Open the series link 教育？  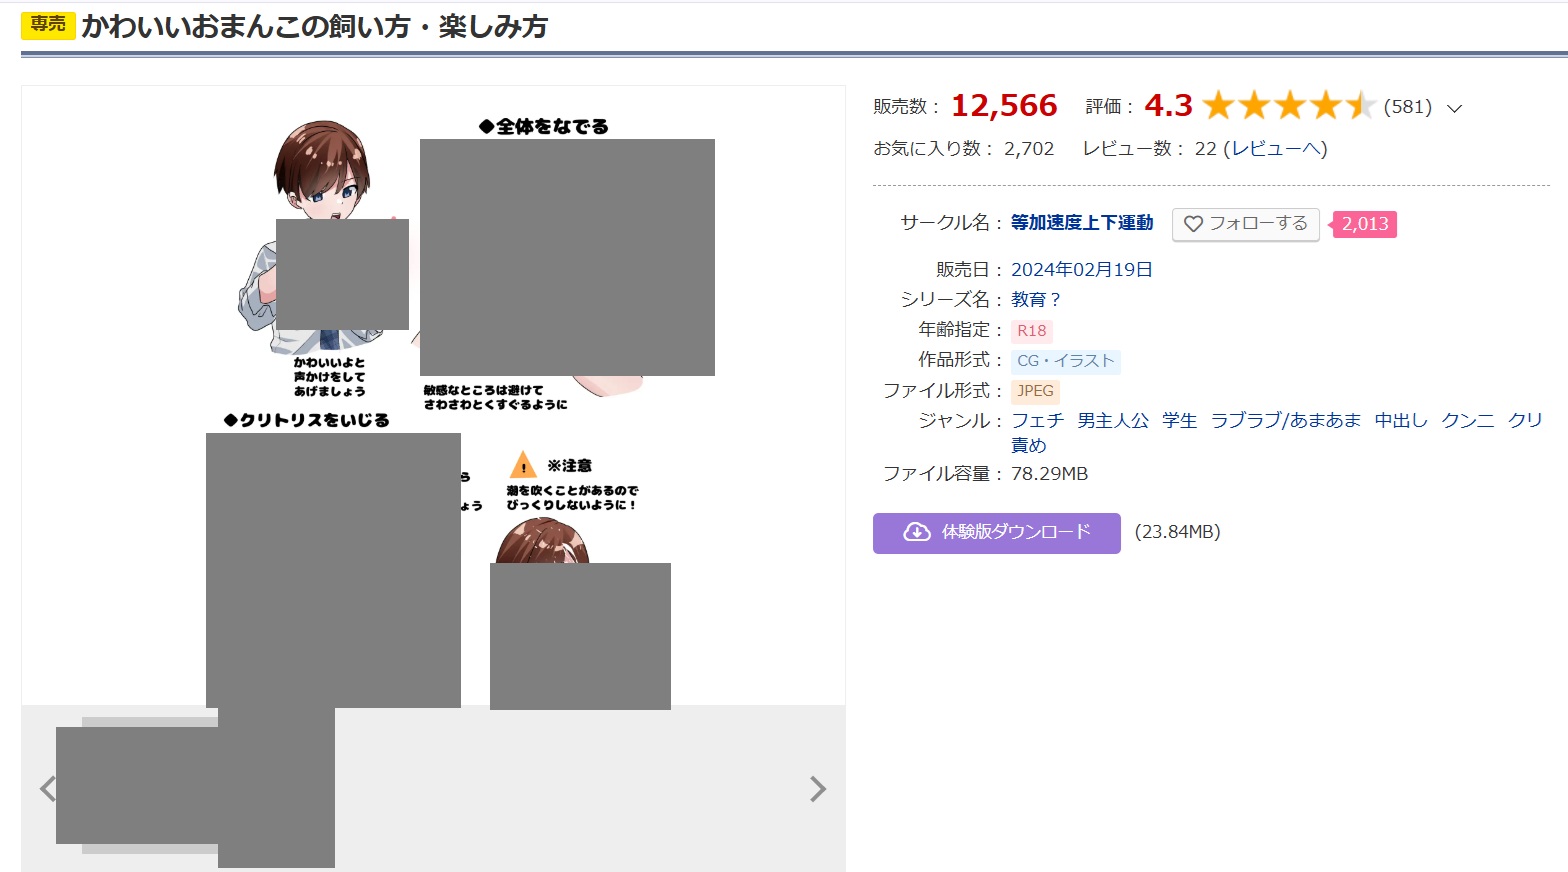coord(1035,300)
